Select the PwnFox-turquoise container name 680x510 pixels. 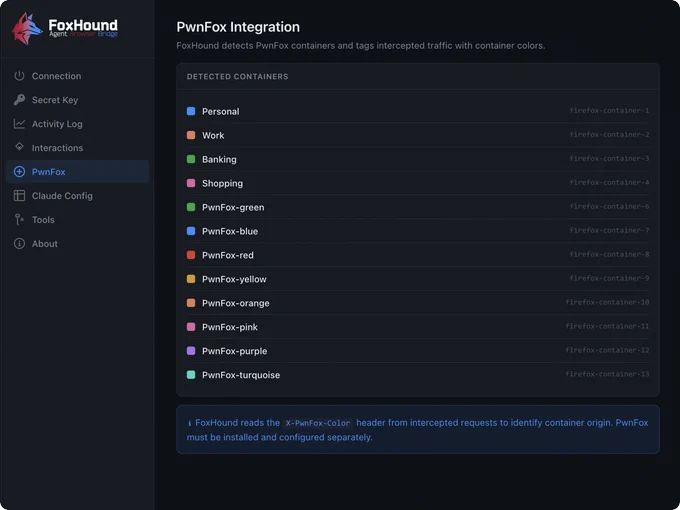click(x=241, y=375)
